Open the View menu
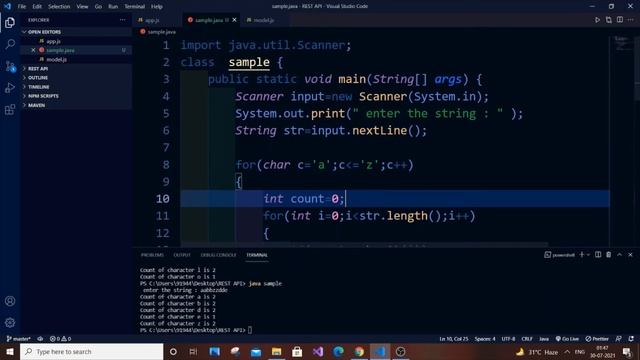640x360 pixels. 82,7
